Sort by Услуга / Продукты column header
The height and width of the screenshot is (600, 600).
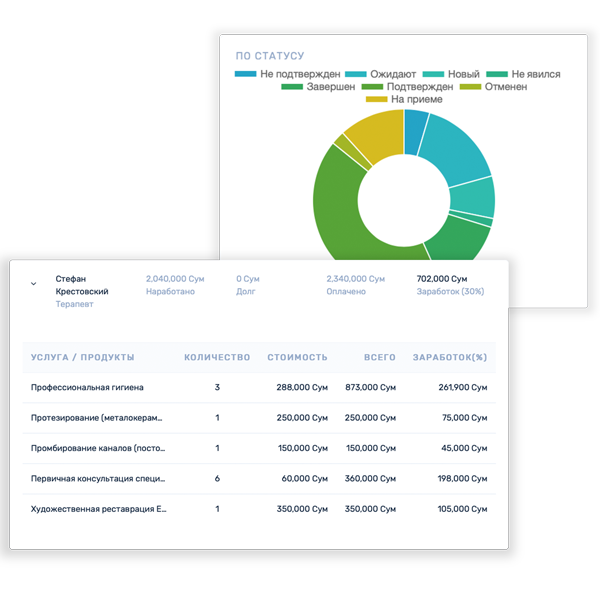pos(82,357)
